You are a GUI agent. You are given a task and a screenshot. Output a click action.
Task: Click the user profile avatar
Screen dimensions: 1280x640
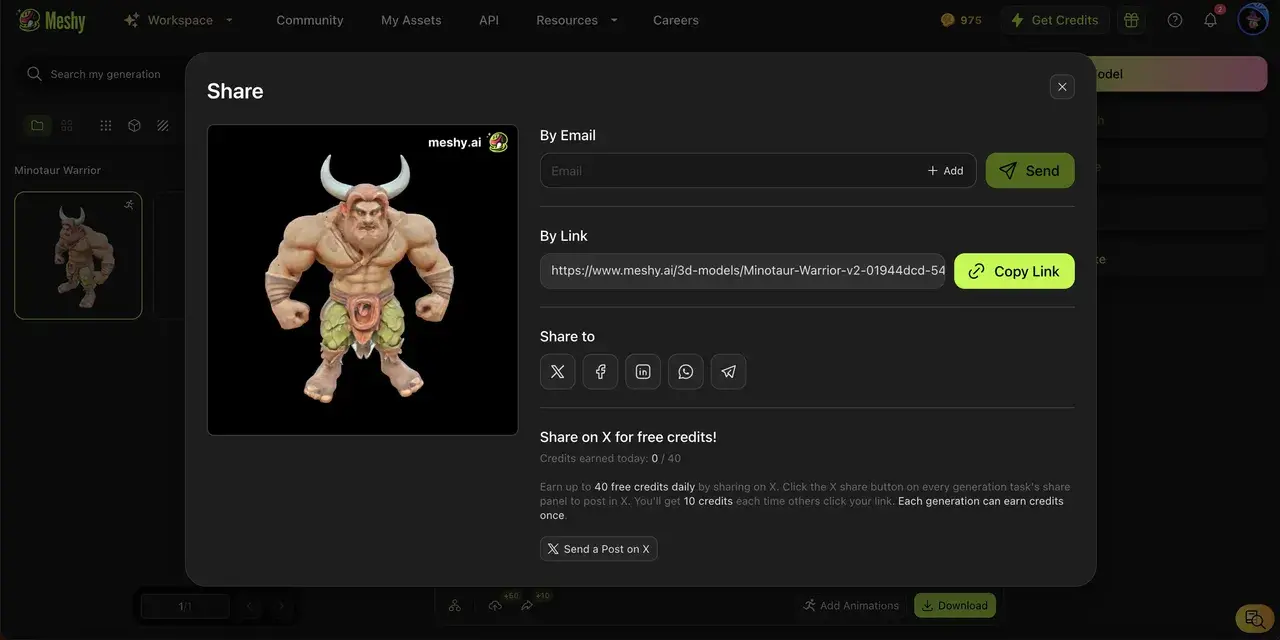pos(1252,20)
